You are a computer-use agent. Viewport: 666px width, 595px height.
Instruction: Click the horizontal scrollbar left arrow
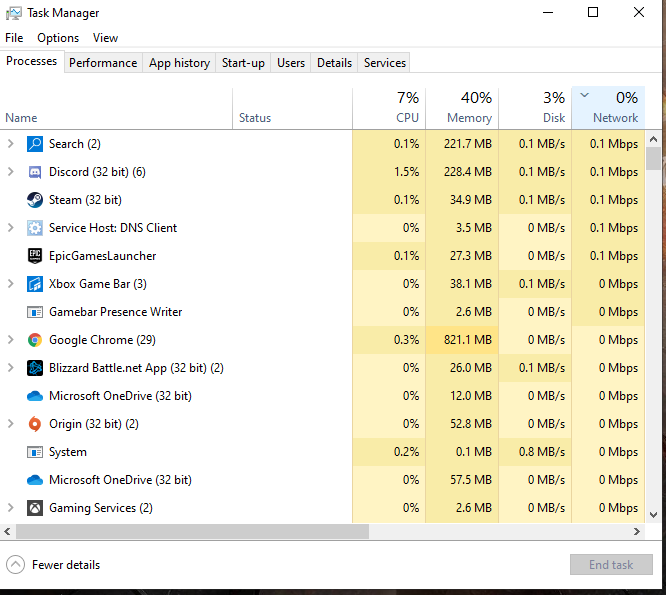pos(7,531)
